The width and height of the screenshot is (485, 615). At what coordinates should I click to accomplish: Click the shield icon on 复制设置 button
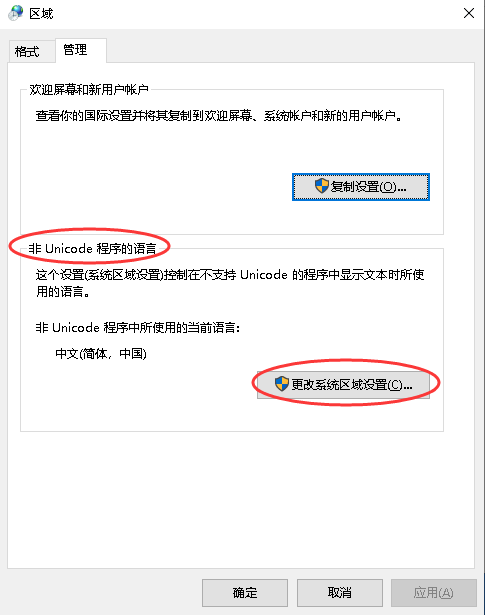pyautogui.click(x=322, y=186)
